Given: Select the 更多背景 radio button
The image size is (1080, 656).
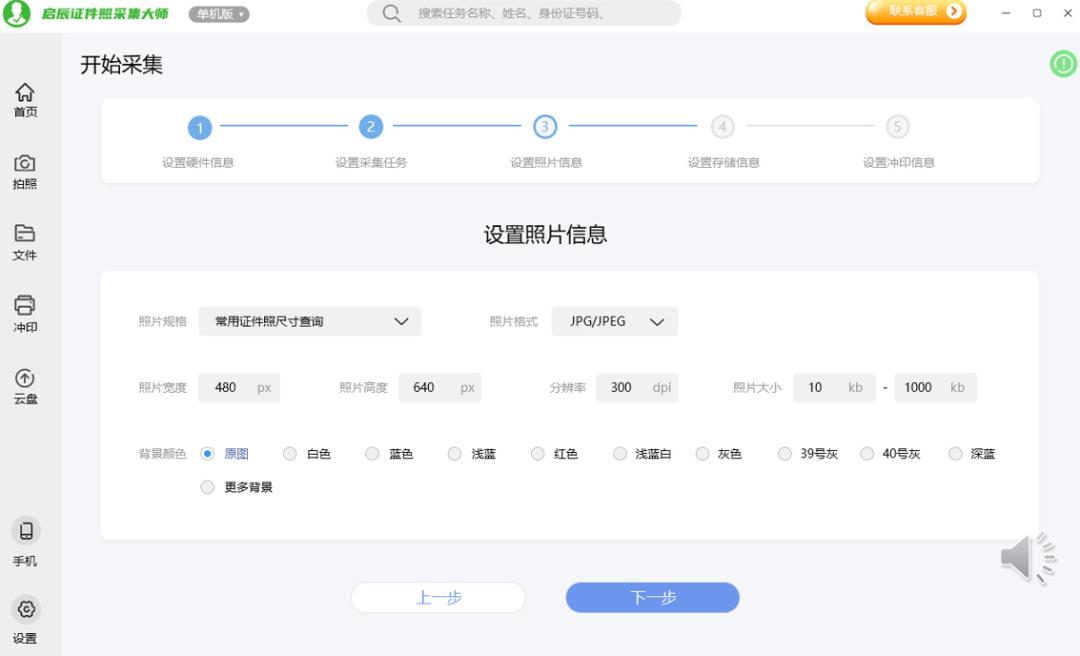Looking at the screenshot, I should pos(208,488).
